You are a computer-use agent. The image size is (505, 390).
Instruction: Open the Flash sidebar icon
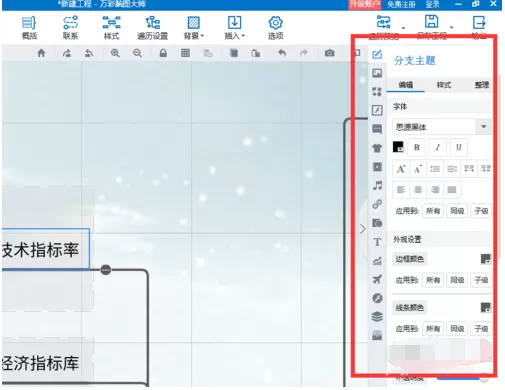pyautogui.click(x=377, y=110)
